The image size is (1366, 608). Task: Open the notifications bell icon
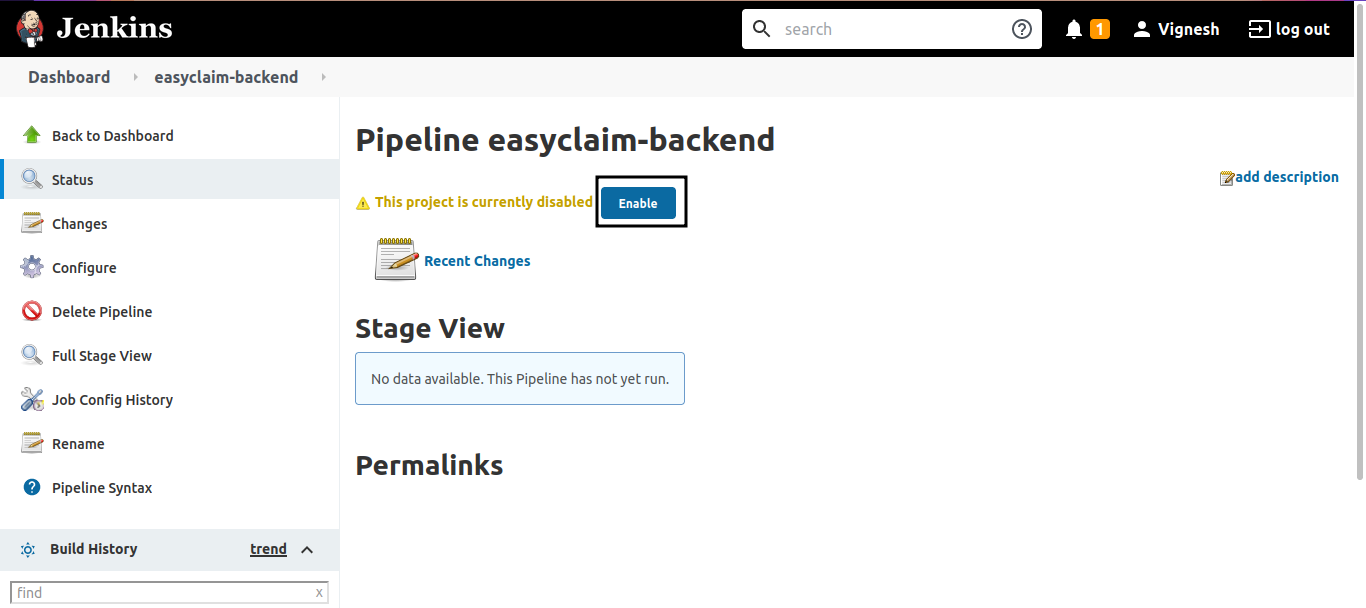coord(1074,29)
